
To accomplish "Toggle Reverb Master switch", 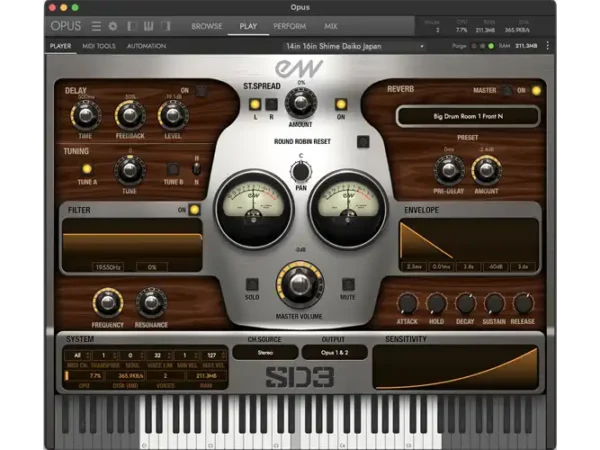I will [x=507, y=91].
